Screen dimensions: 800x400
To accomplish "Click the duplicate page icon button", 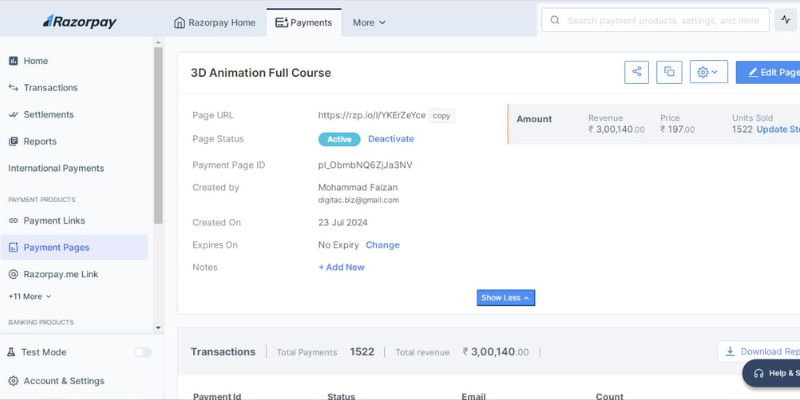I will 669,72.
